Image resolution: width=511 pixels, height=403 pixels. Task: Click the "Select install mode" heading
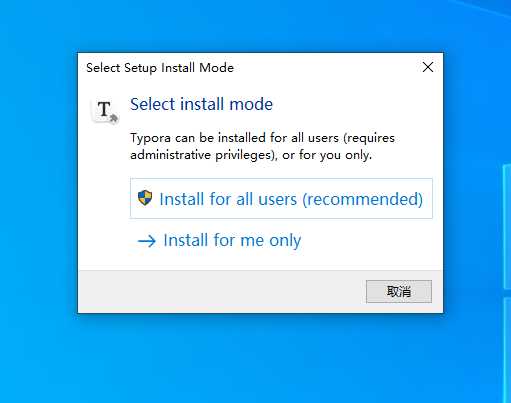click(201, 104)
